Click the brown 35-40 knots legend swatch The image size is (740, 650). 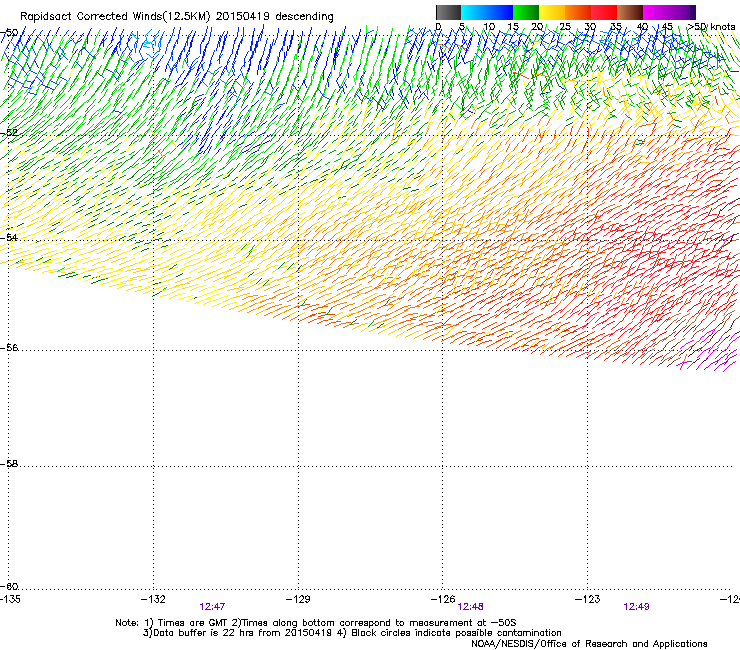point(630,12)
